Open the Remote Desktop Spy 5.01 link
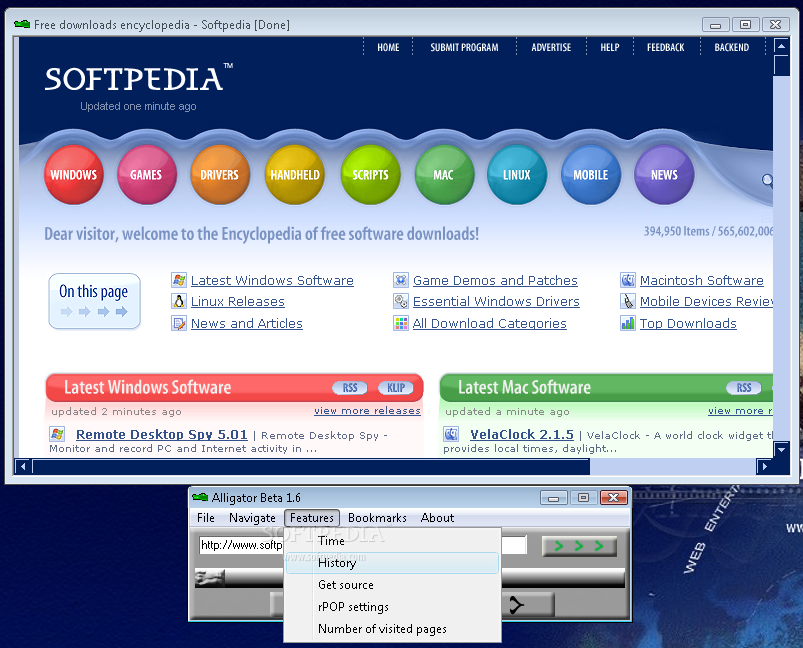 [162, 434]
